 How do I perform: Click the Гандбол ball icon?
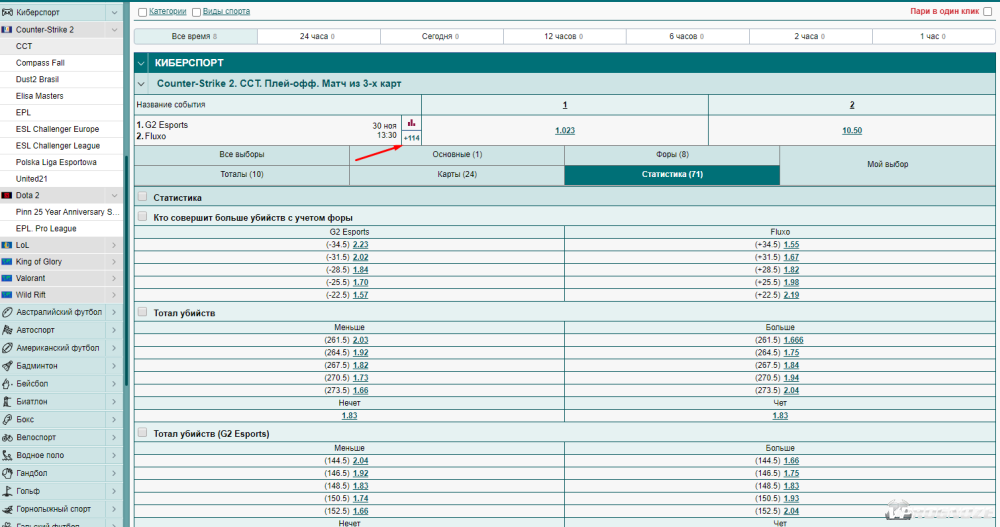[8, 473]
